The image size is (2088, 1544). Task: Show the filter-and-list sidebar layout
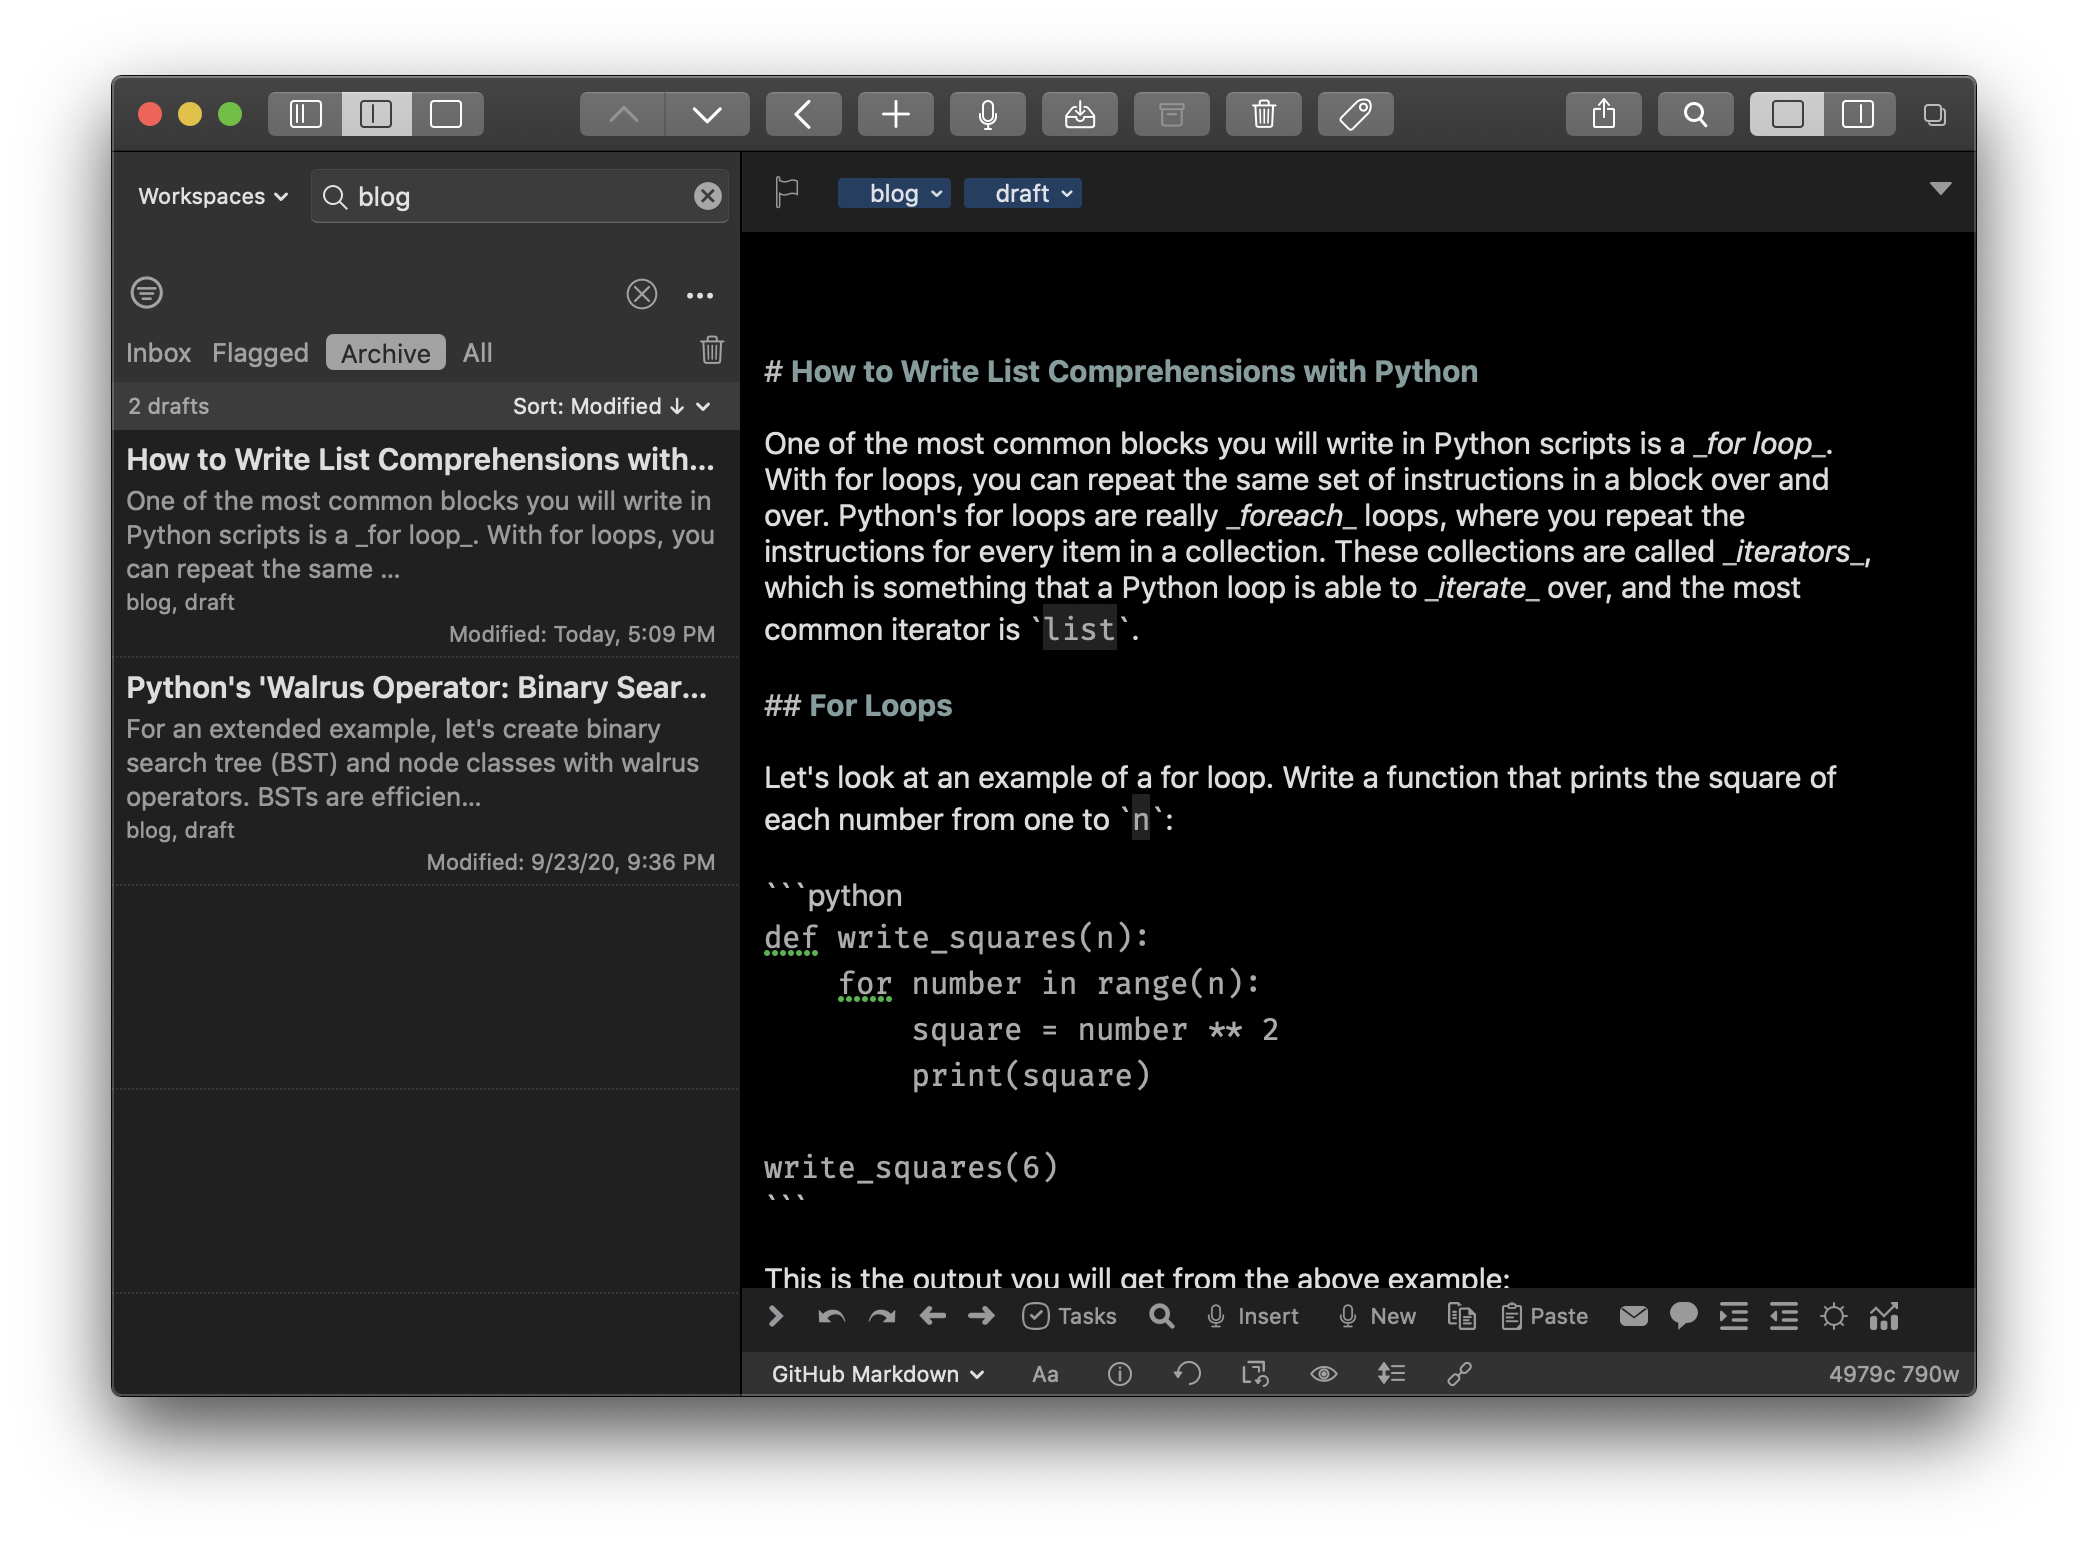point(305,114)
